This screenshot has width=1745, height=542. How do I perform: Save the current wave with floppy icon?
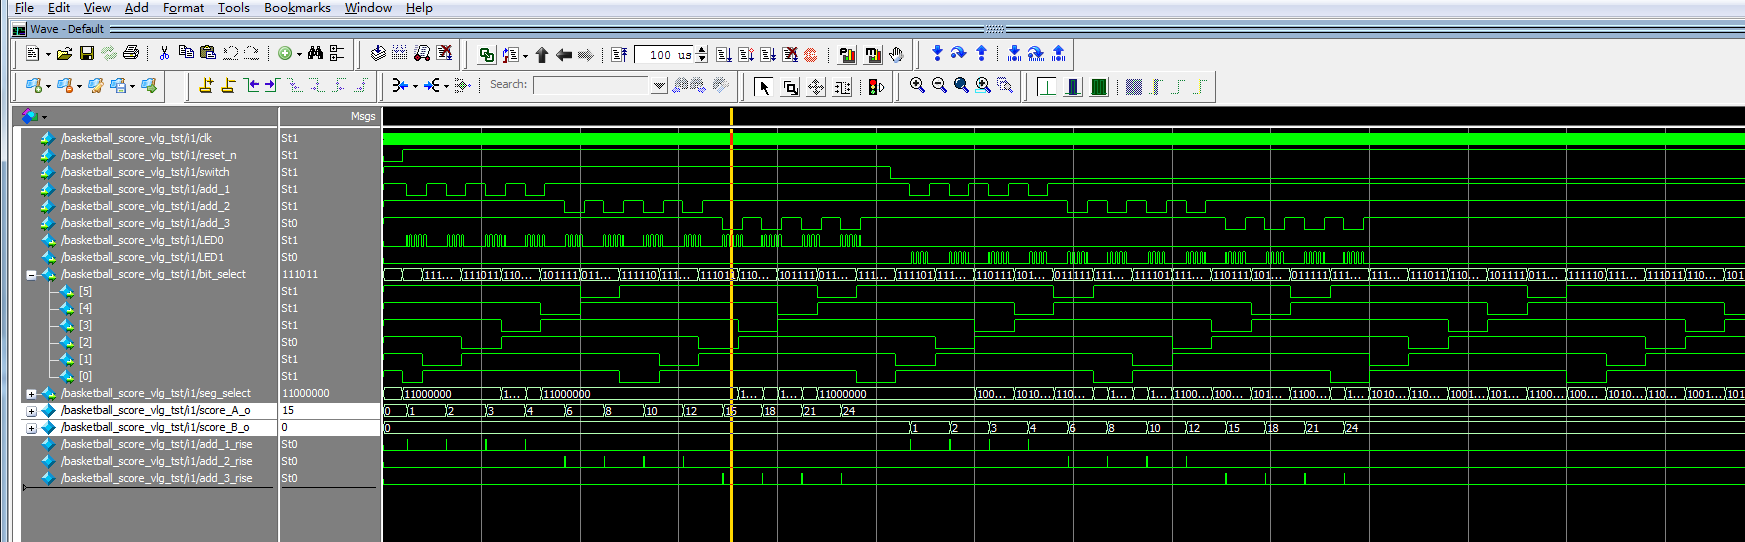pyautogui.click(x=87, y=54)
